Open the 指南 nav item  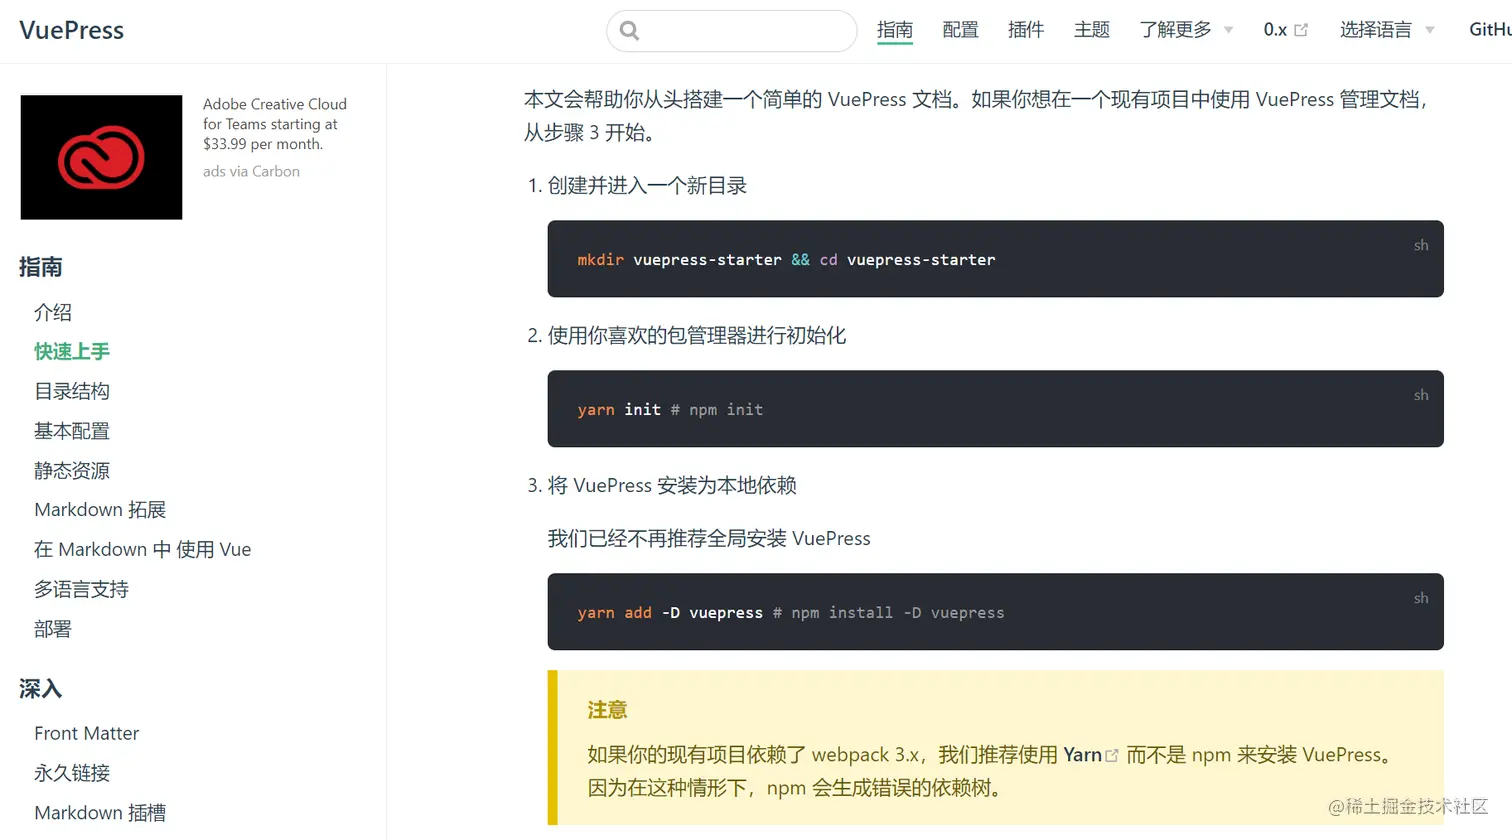click(x=895, y=30)
